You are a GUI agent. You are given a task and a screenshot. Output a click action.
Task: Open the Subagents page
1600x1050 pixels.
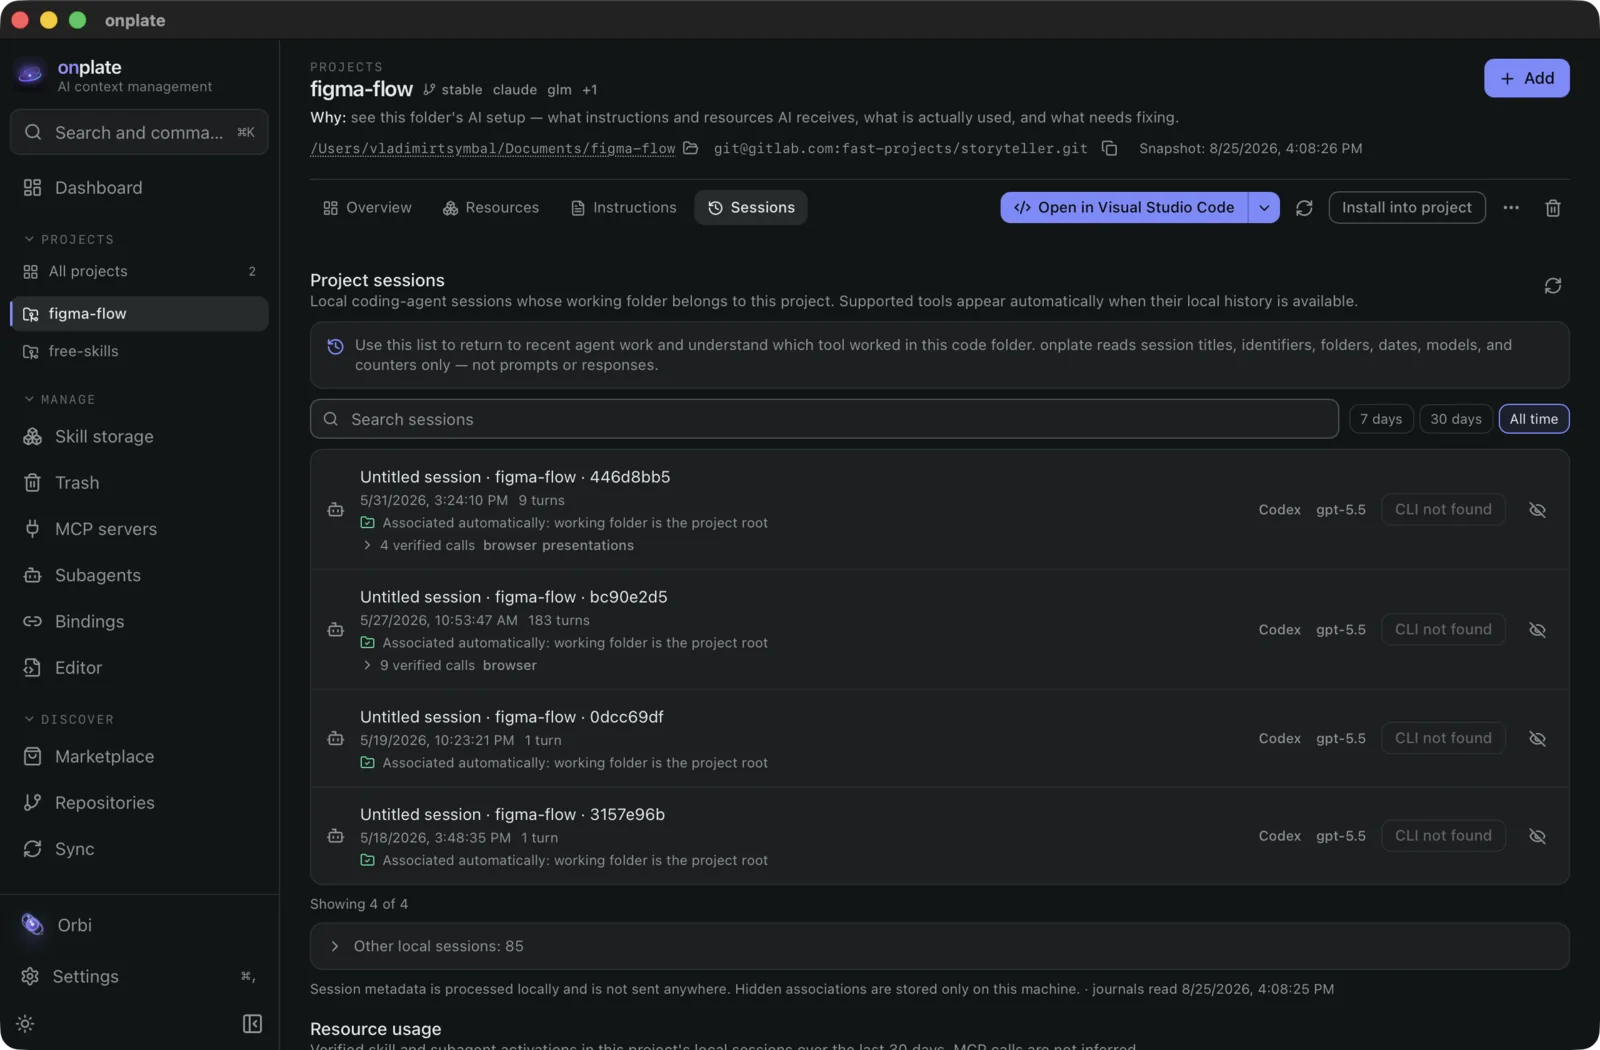point(139,575)
